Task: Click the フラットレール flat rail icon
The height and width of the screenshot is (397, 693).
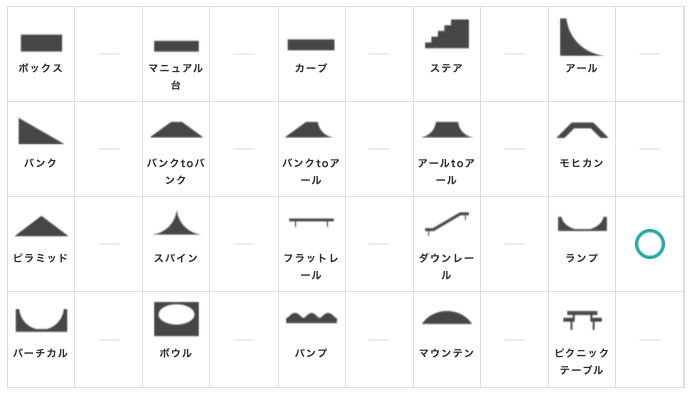Action: click(x=311, y=222)
